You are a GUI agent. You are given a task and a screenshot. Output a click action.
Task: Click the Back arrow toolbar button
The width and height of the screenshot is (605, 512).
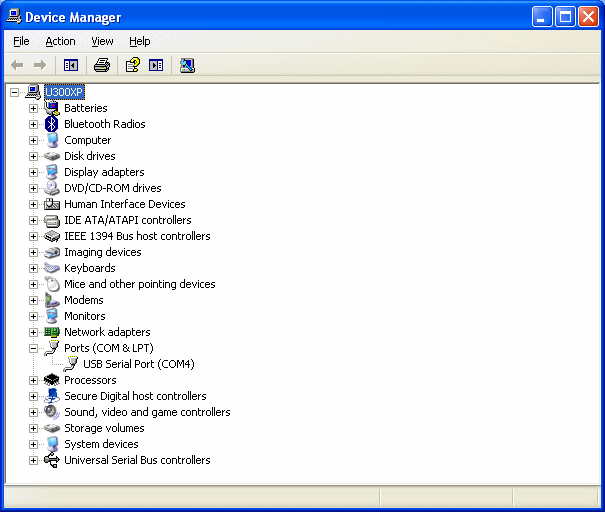point(17,65)
